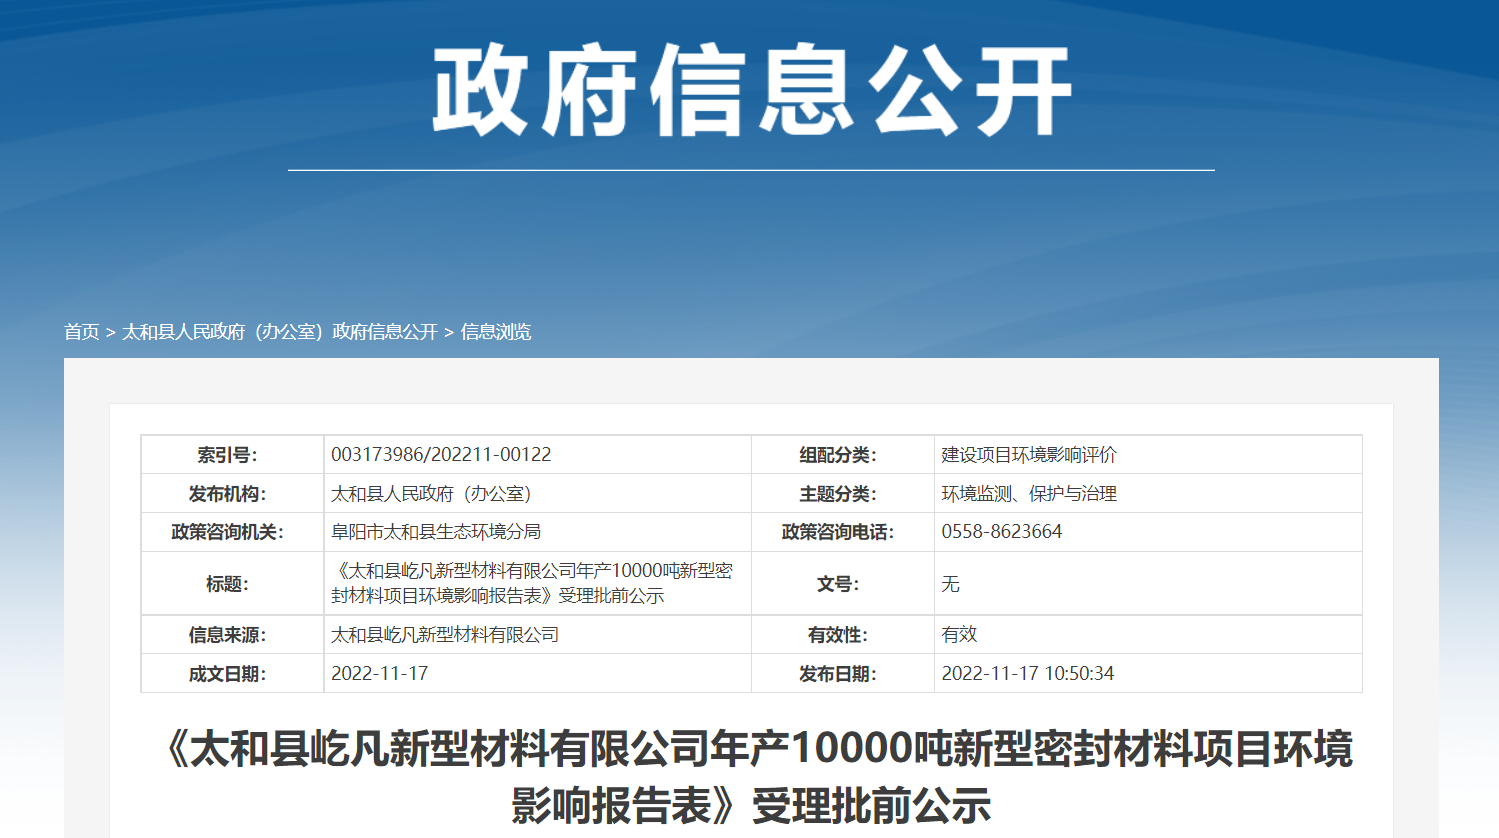Click the 政策咨询机关 label
1499x838 pixels.
(227, 532)
